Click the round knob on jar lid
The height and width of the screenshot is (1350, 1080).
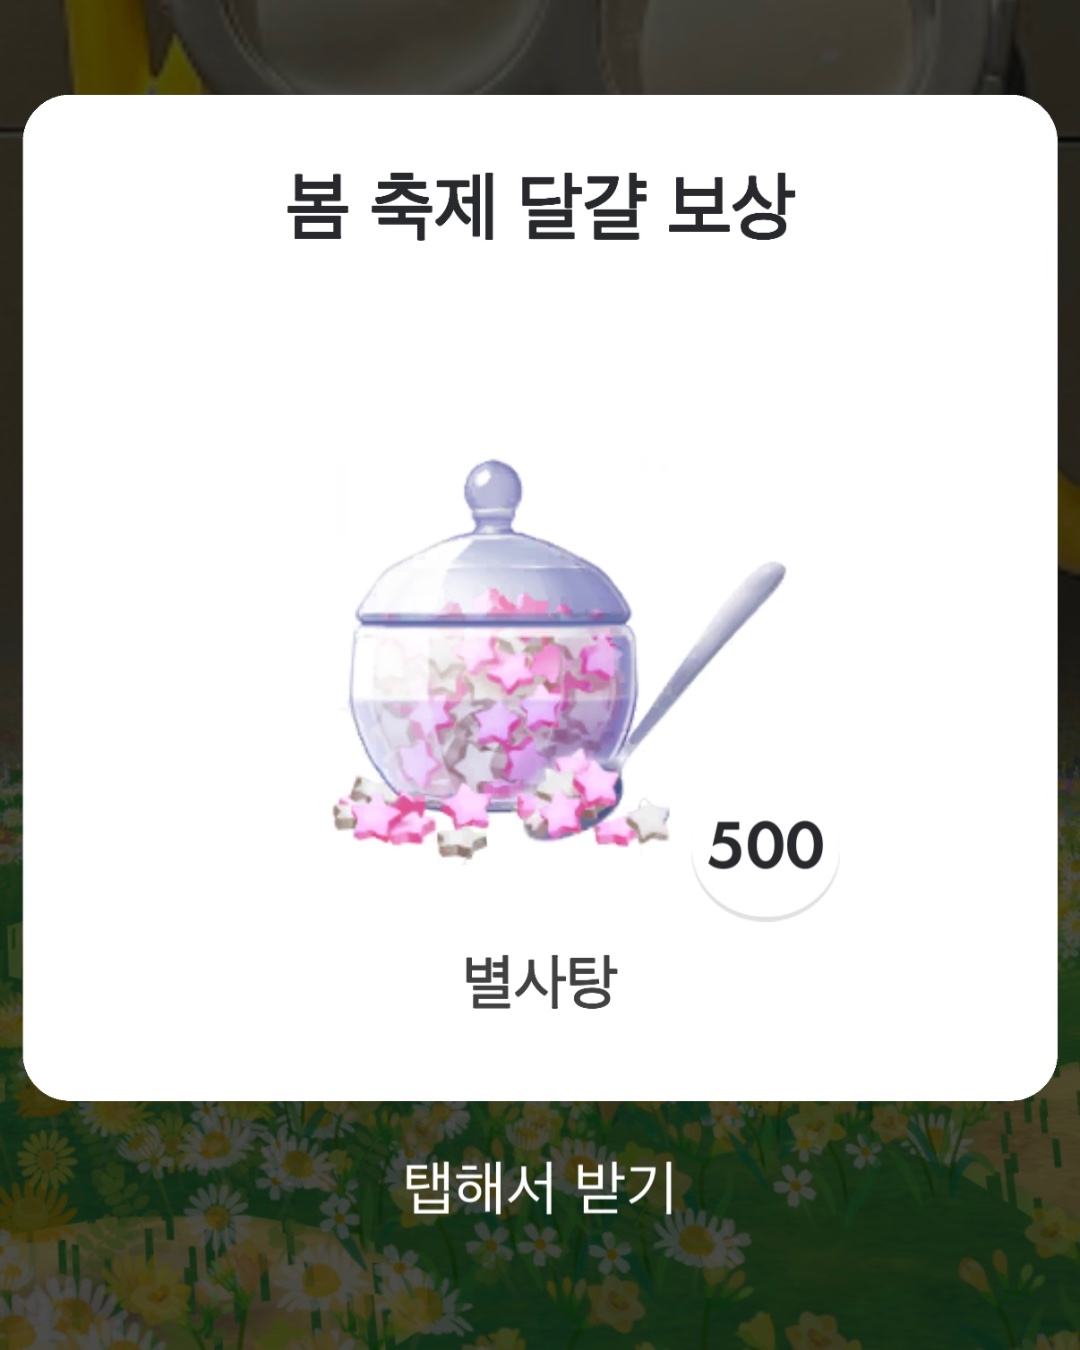493,490
